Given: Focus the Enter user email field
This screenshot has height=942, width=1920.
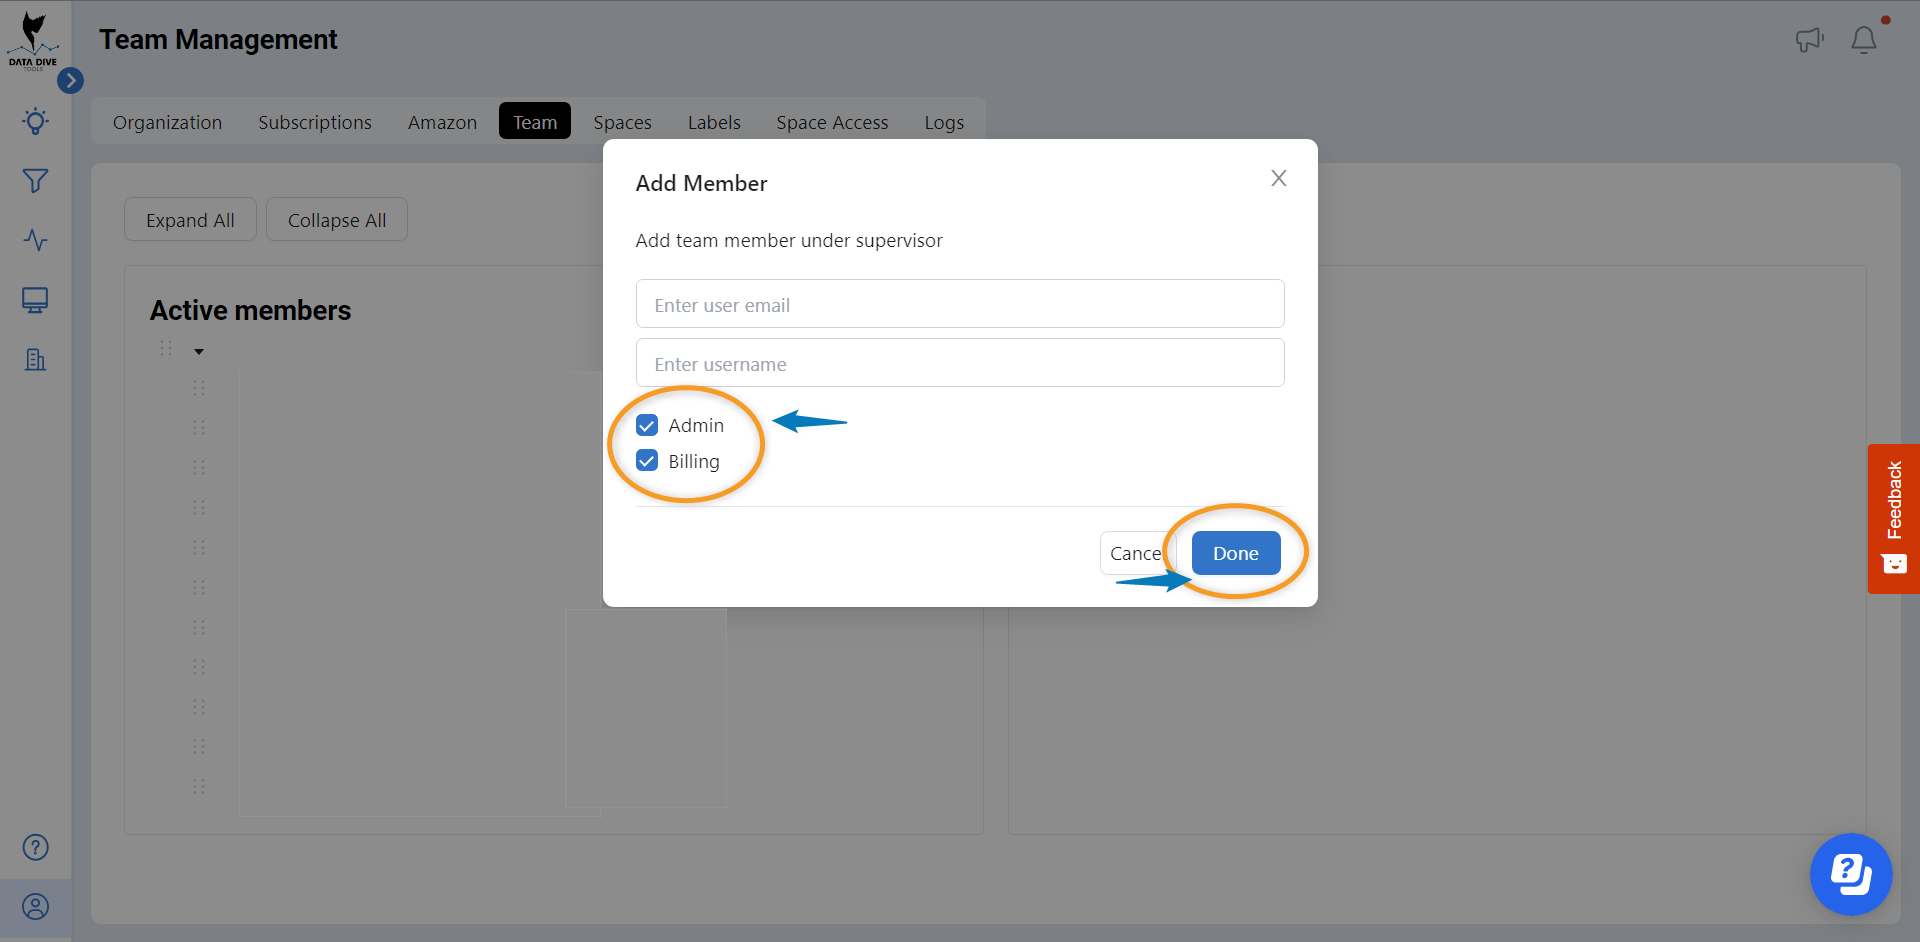Looking at the screenshot, I should coord(960,304).
